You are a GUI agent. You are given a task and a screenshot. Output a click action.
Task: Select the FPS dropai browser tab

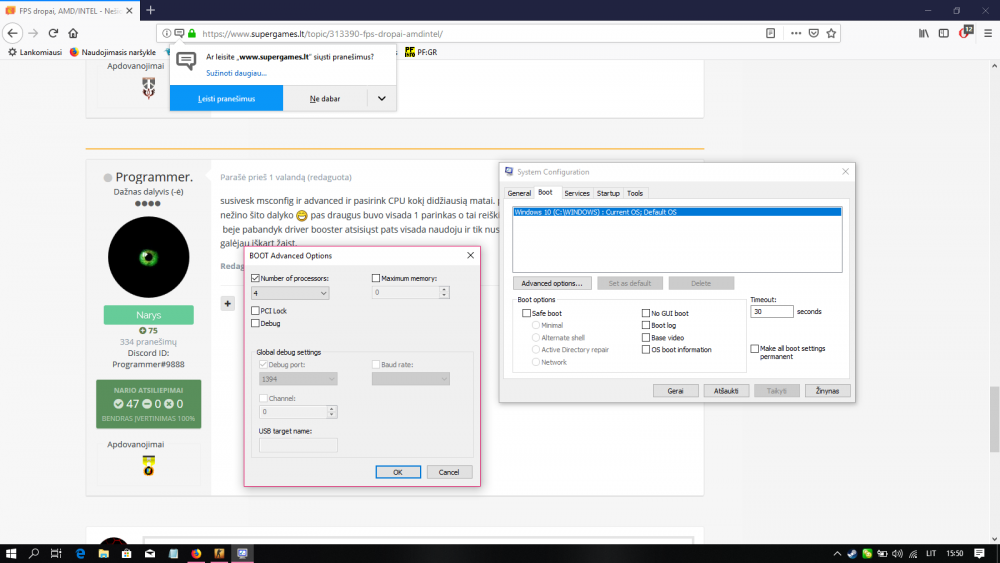[69, 11]
